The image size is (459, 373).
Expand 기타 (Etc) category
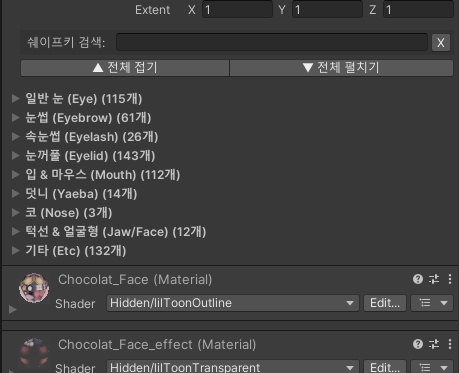(x=15, y=250)
